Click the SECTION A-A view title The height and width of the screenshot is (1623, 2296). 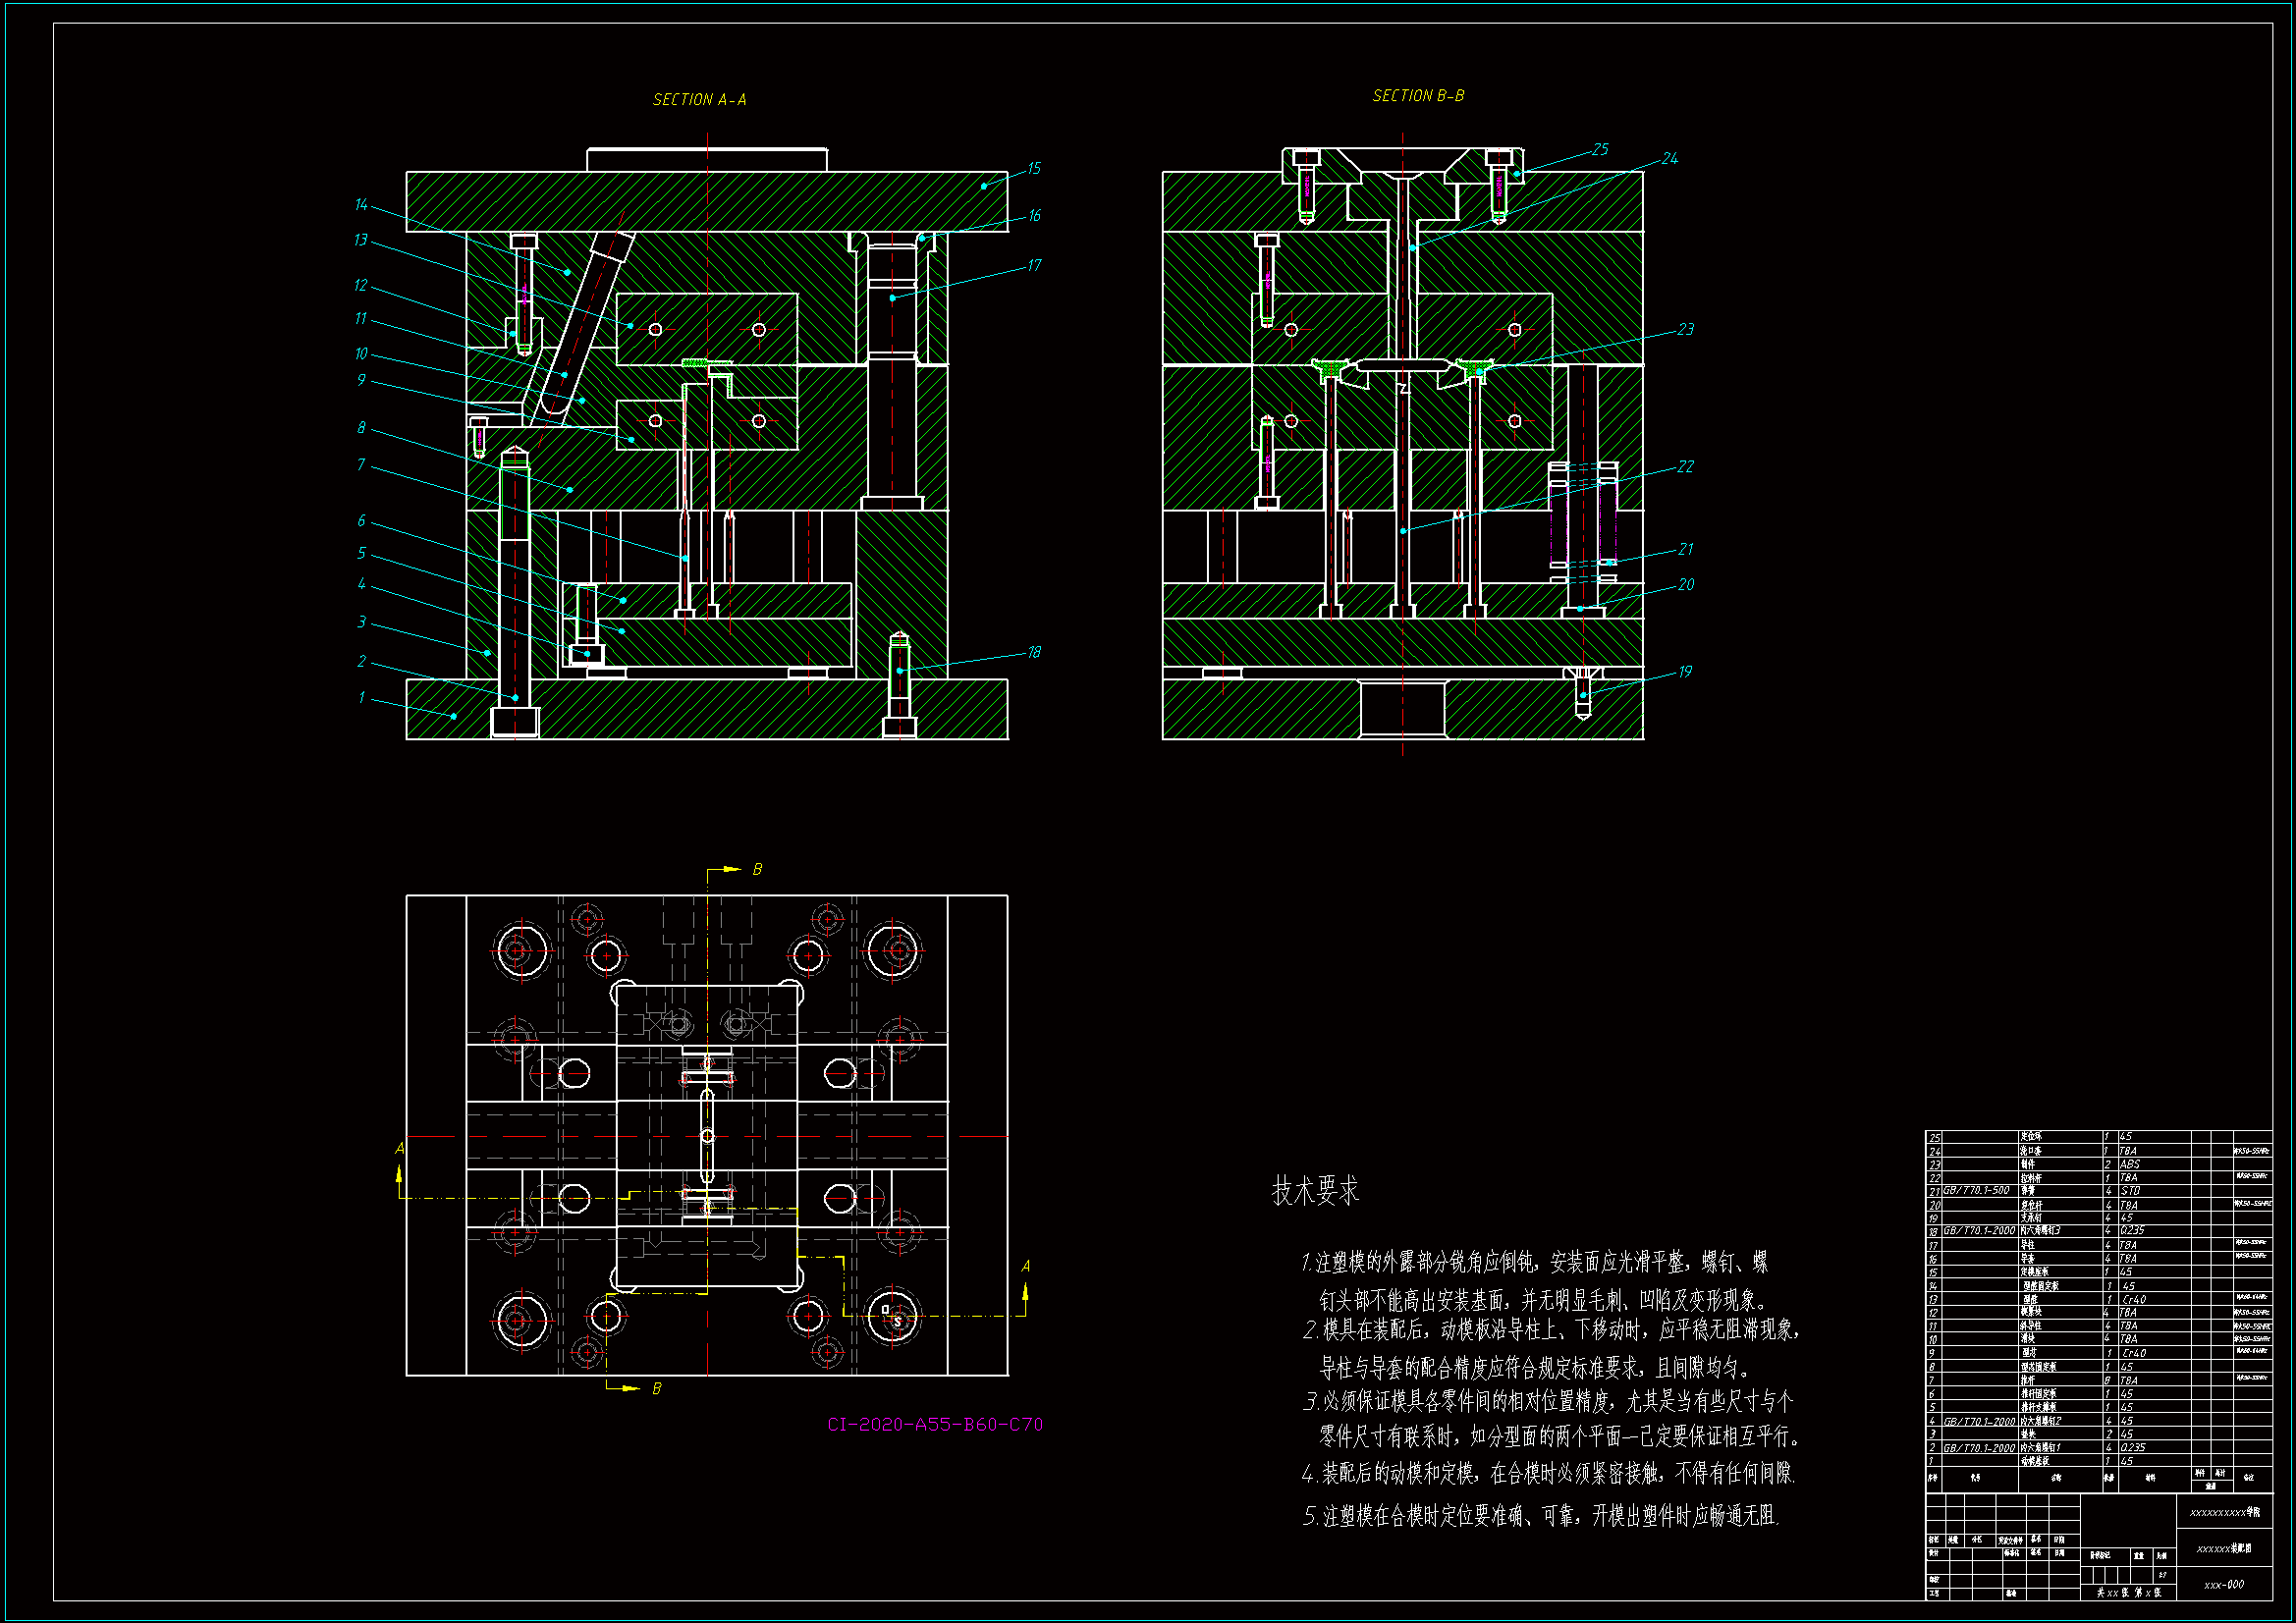coord(699,100)
